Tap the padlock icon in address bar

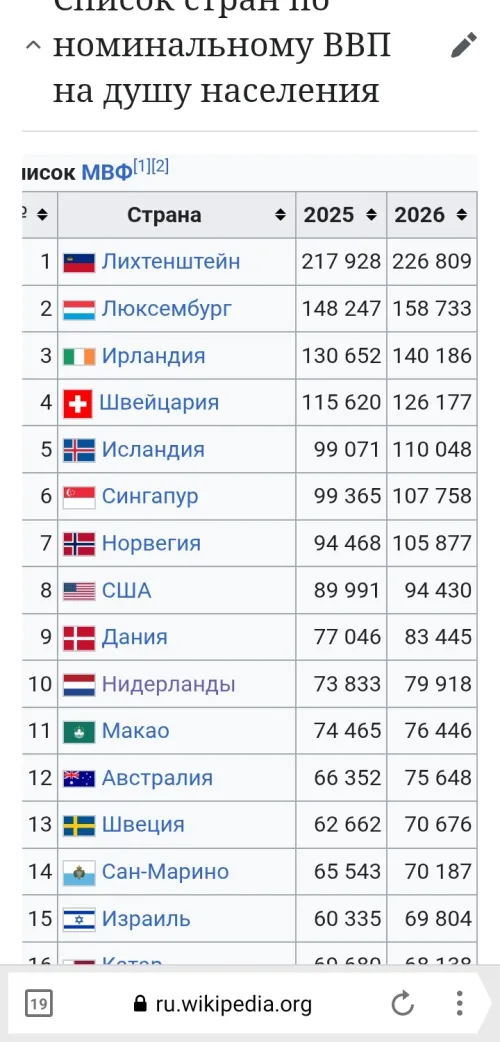coord(140,1003)
